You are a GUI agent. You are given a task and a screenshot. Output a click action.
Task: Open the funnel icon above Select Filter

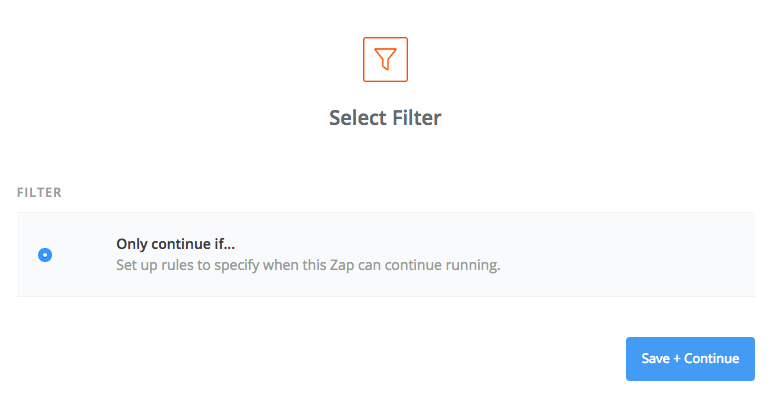pyautogui.click(x=386, y=59)
